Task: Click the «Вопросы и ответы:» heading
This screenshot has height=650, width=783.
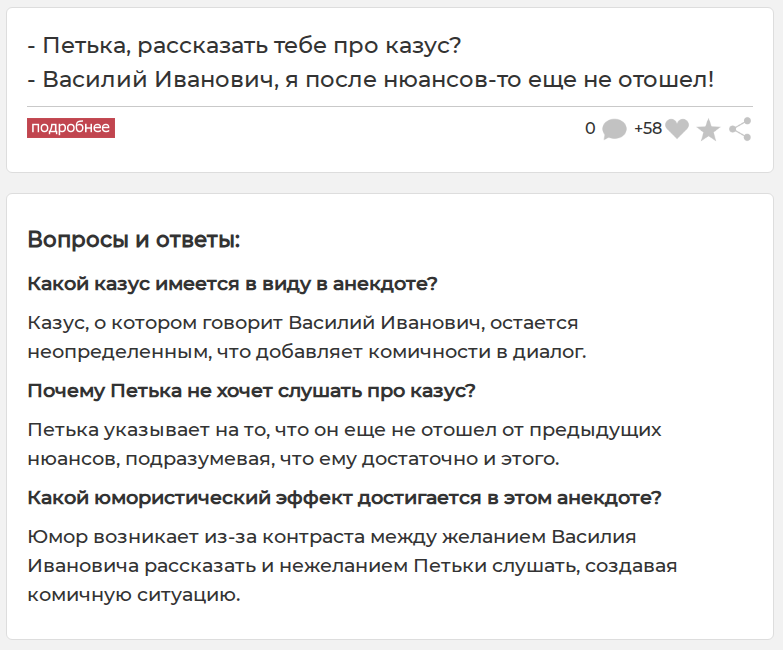Action: 134,240
